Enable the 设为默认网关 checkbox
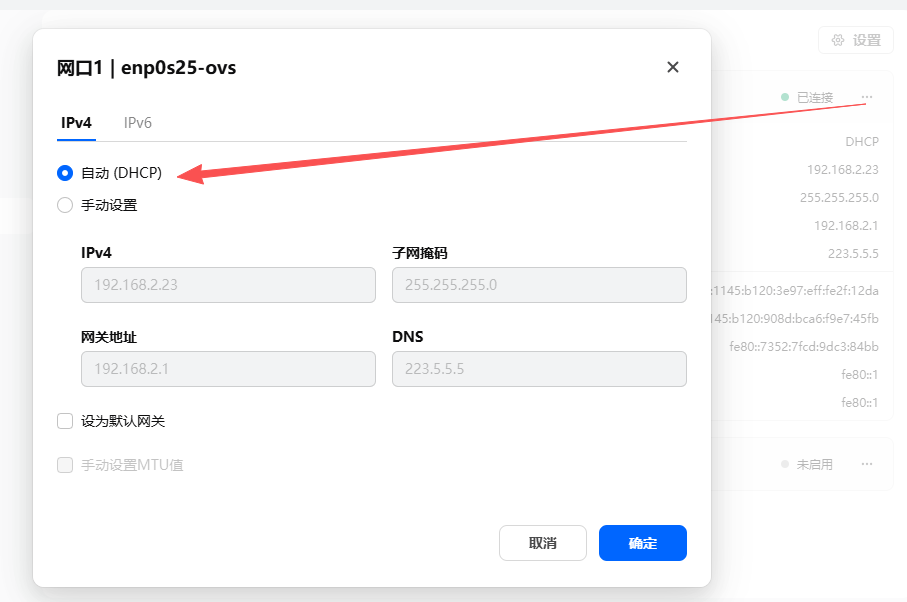The width and height of the screenshot is (907, 602). tap(65, 421)
